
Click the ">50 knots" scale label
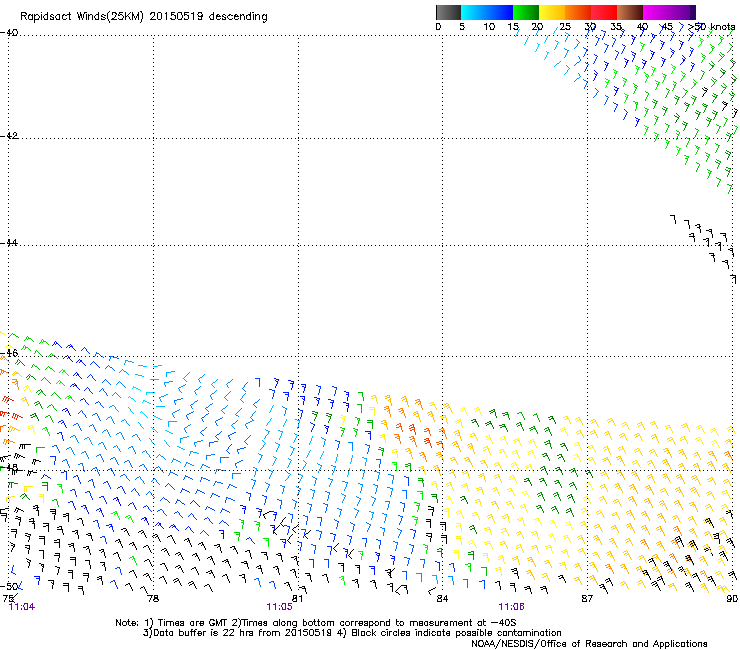point(712,27)
